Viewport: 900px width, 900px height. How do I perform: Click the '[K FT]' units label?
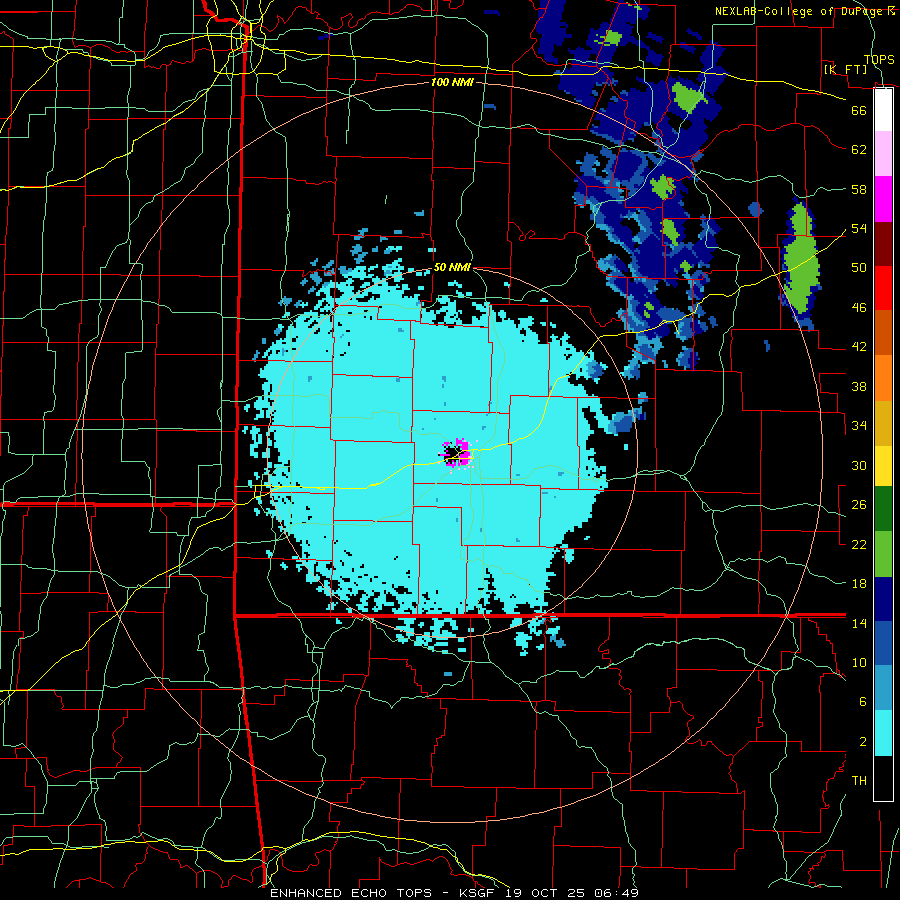tap(846, 69)
